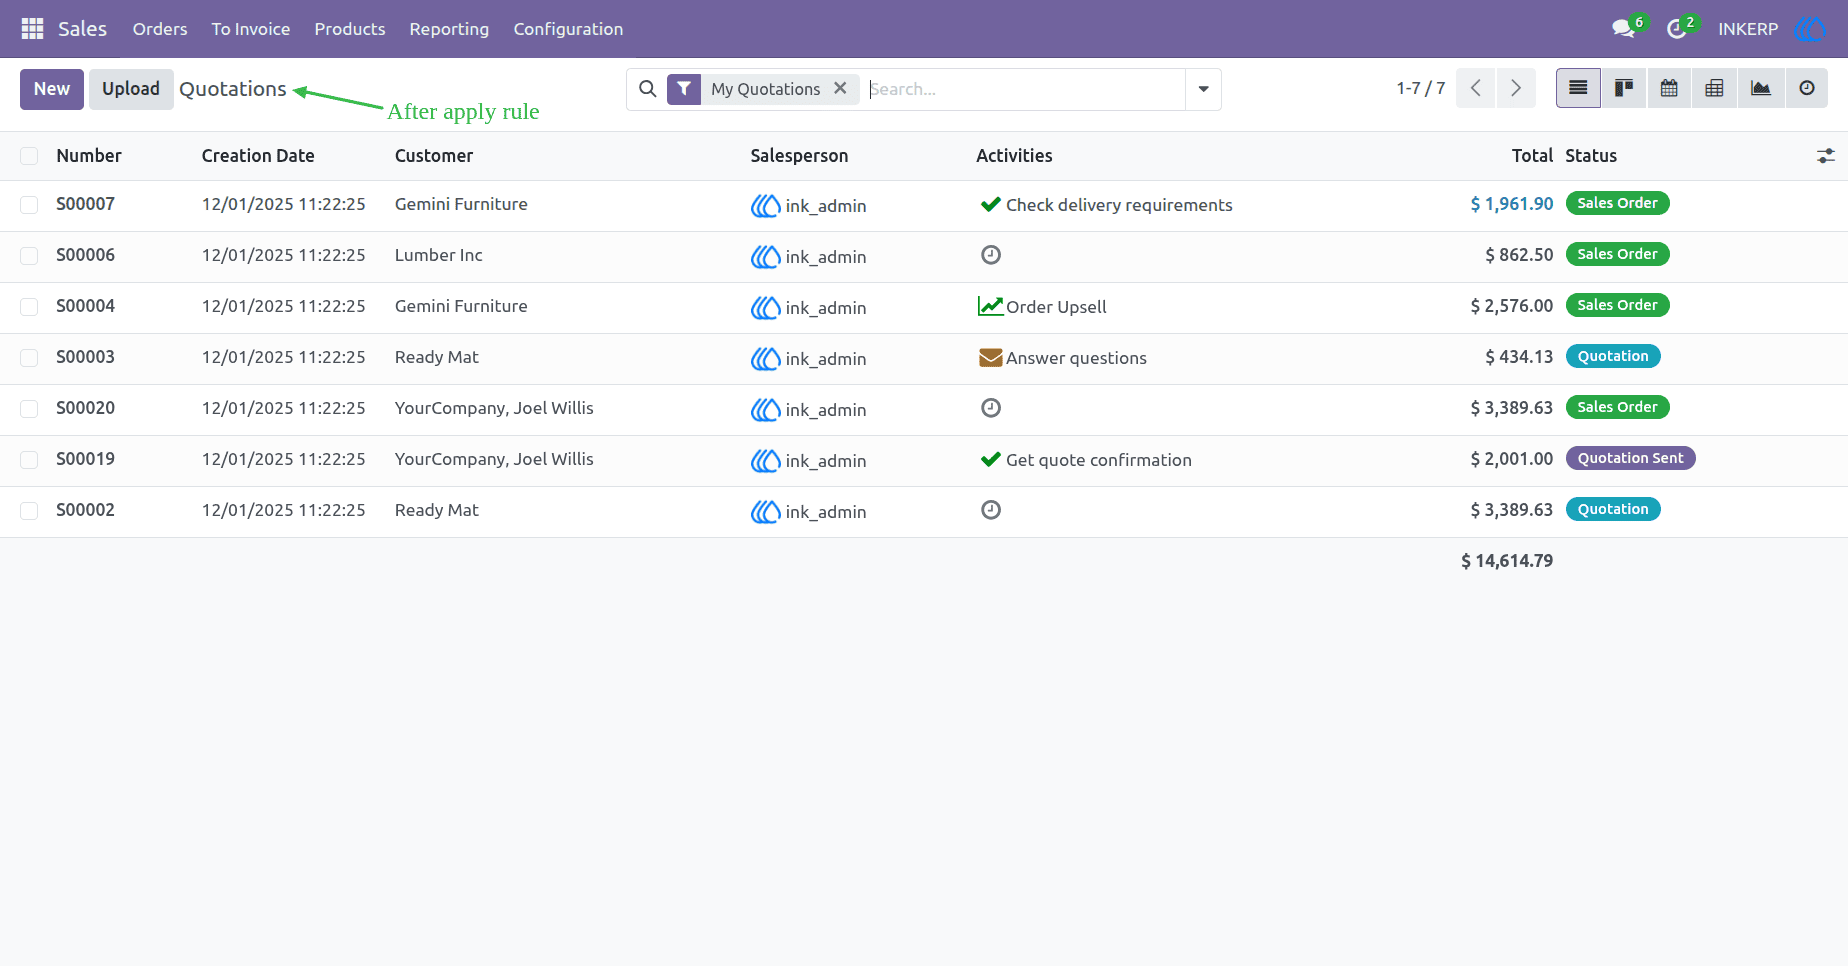
Task: Remove the My Quotations filter
Action: [840, 88]
